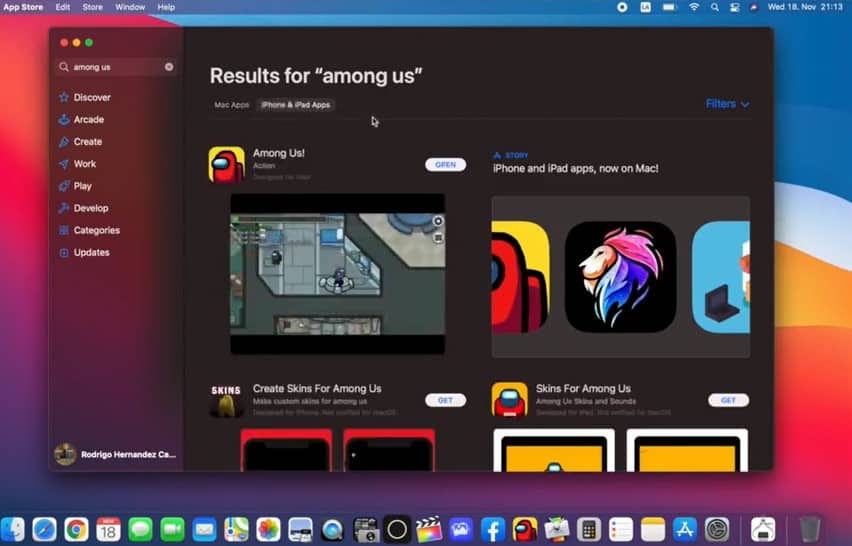Open the Trash in the Dock
The image size is (852, 546).
(810, 529)
